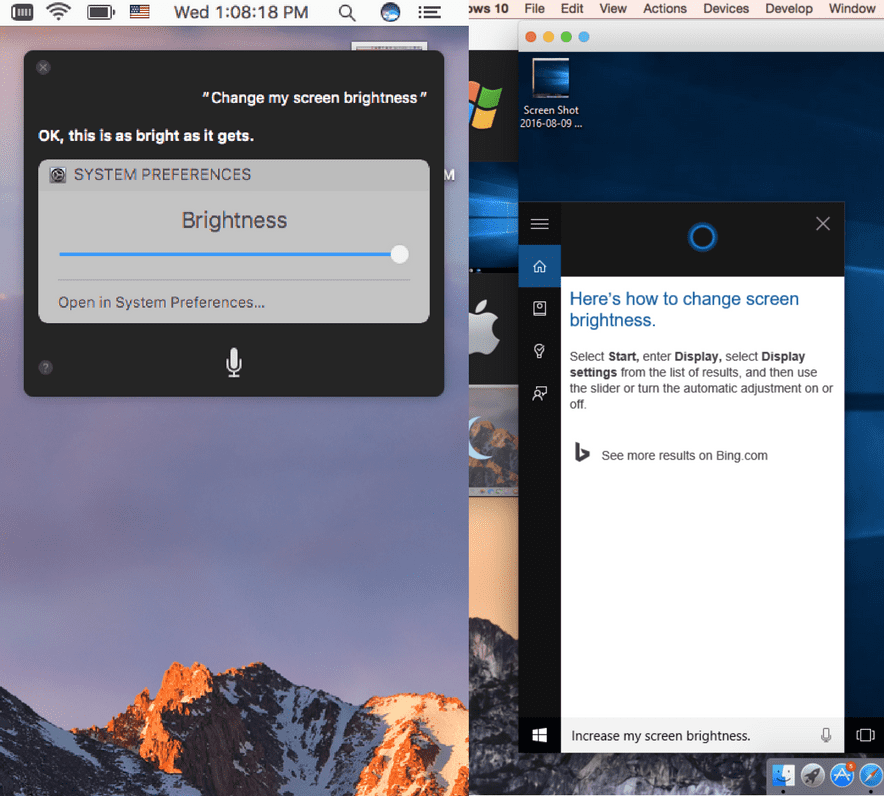Go to Cortana Home
The height and width of the screenshot is (796, 884).
tap(540, 266)
